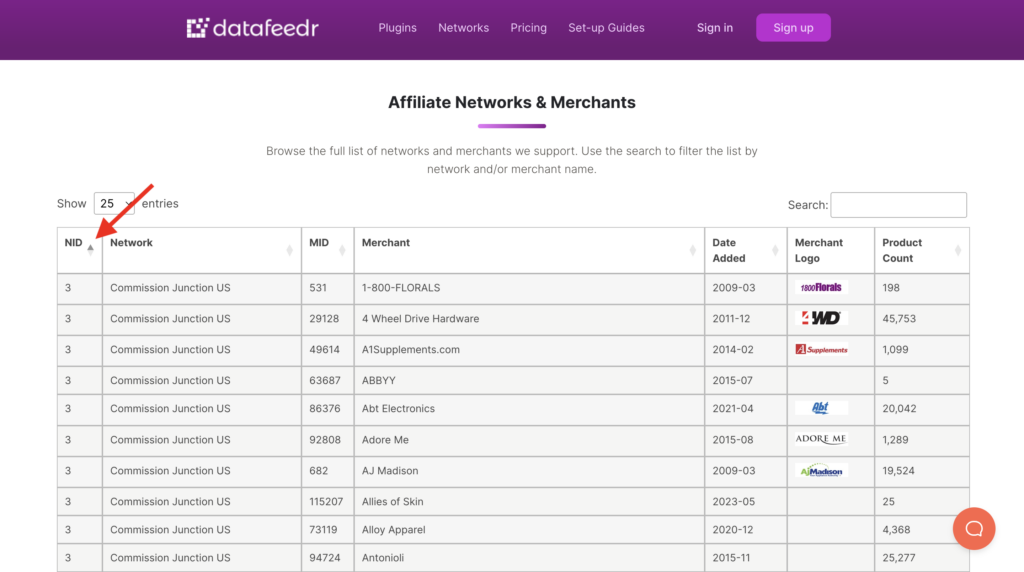
Task: Click product count 19,524
Action: pos(899,470)
